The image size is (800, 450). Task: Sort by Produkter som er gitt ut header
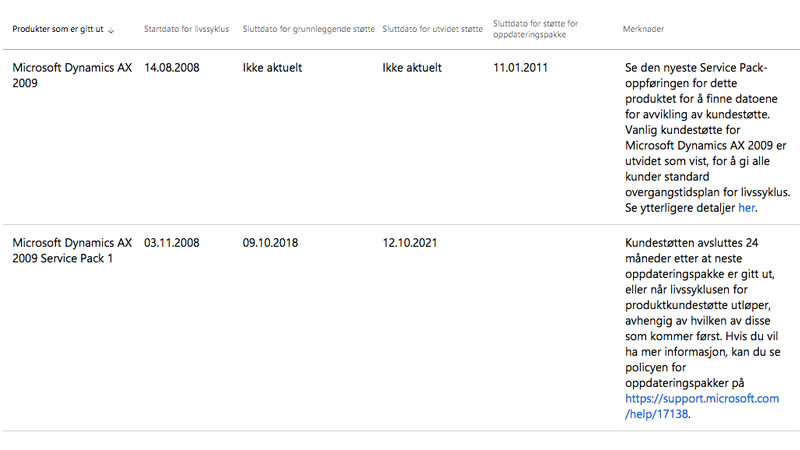(x=58, y=29)
